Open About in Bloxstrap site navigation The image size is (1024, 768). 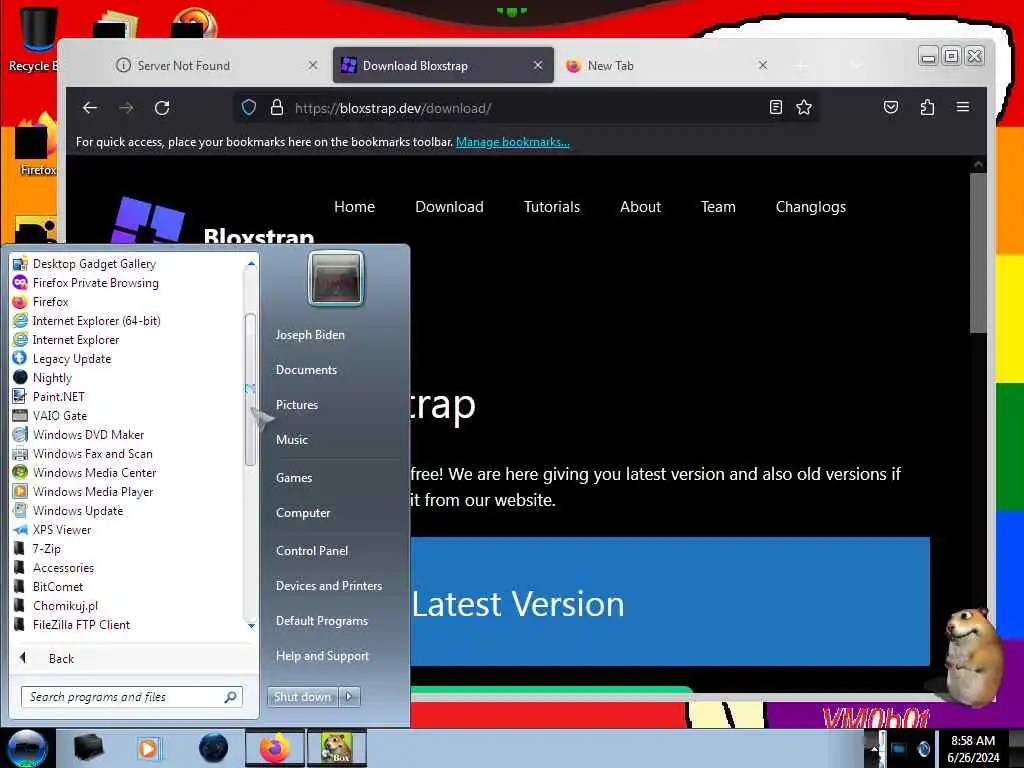(641, 207)
